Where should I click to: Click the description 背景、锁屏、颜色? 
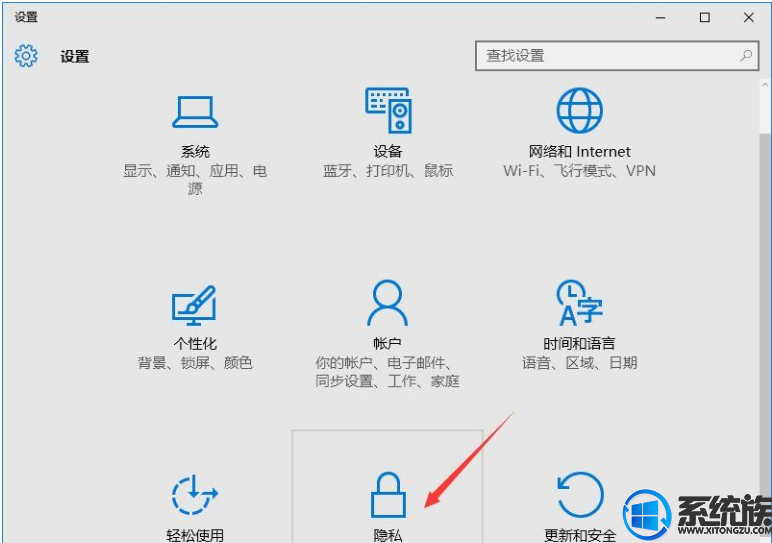(195, 363)
